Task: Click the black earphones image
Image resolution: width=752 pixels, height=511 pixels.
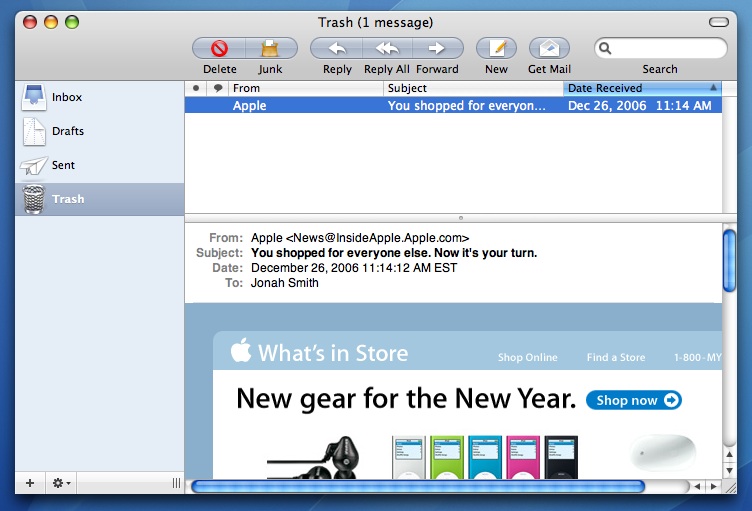Action: 313,458
